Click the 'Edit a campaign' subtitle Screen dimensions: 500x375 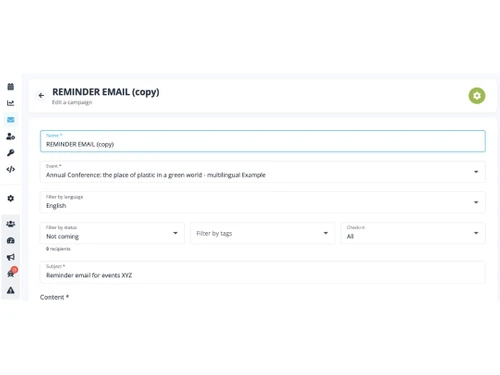click(72, 102)
